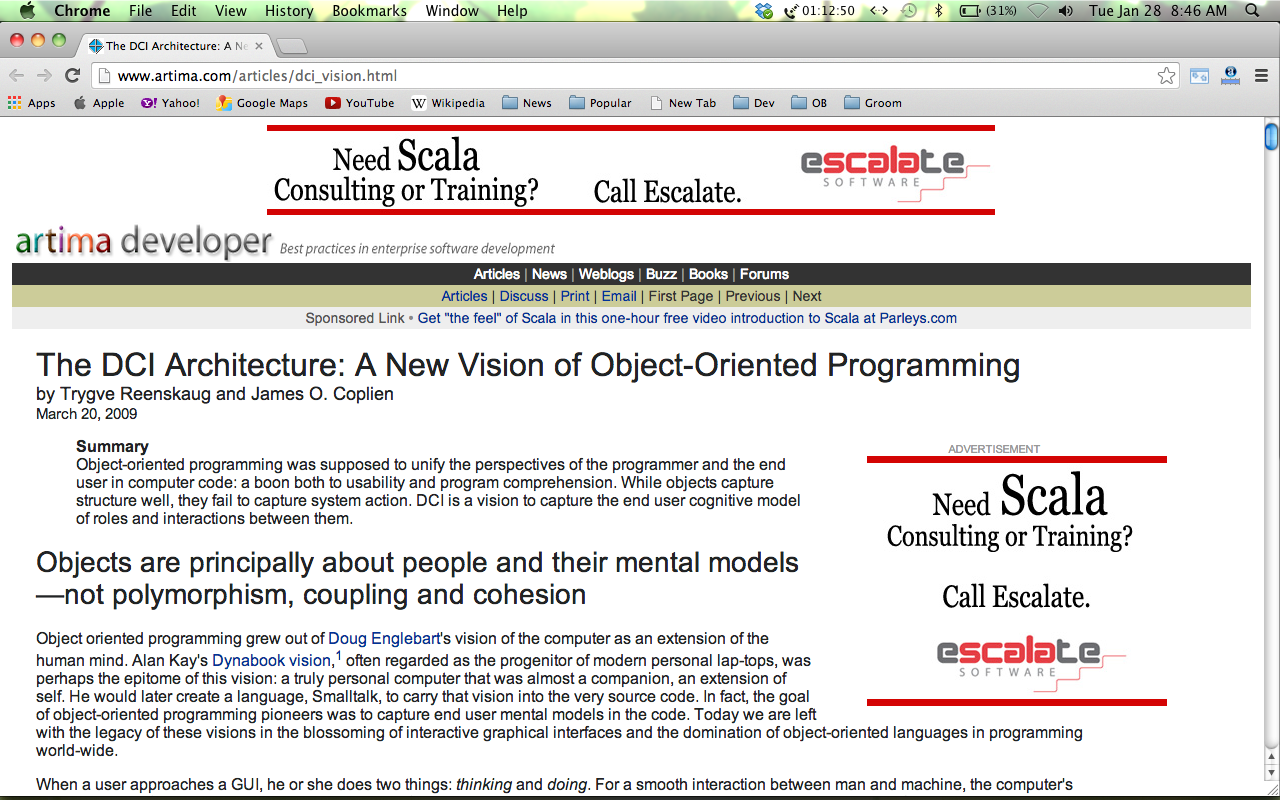The height and width of the screenshot is (800, 1280).
Task: Click the volume speaker icon in menu bar
Action: coord(1066,11)
